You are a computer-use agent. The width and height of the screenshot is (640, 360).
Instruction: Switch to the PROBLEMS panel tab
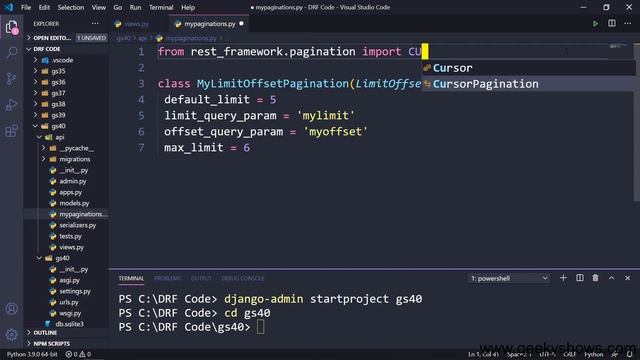pyautogui.click(x=167, y=278)
